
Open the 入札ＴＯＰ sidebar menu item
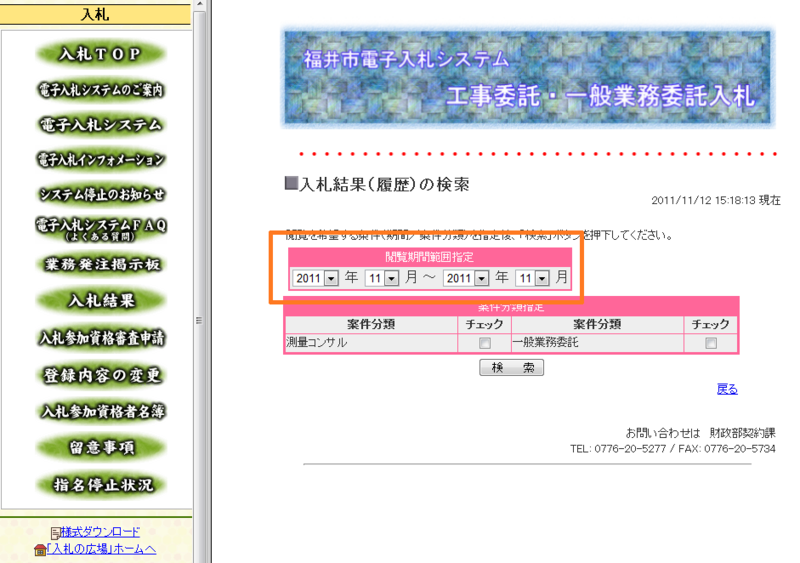(101, 54)
